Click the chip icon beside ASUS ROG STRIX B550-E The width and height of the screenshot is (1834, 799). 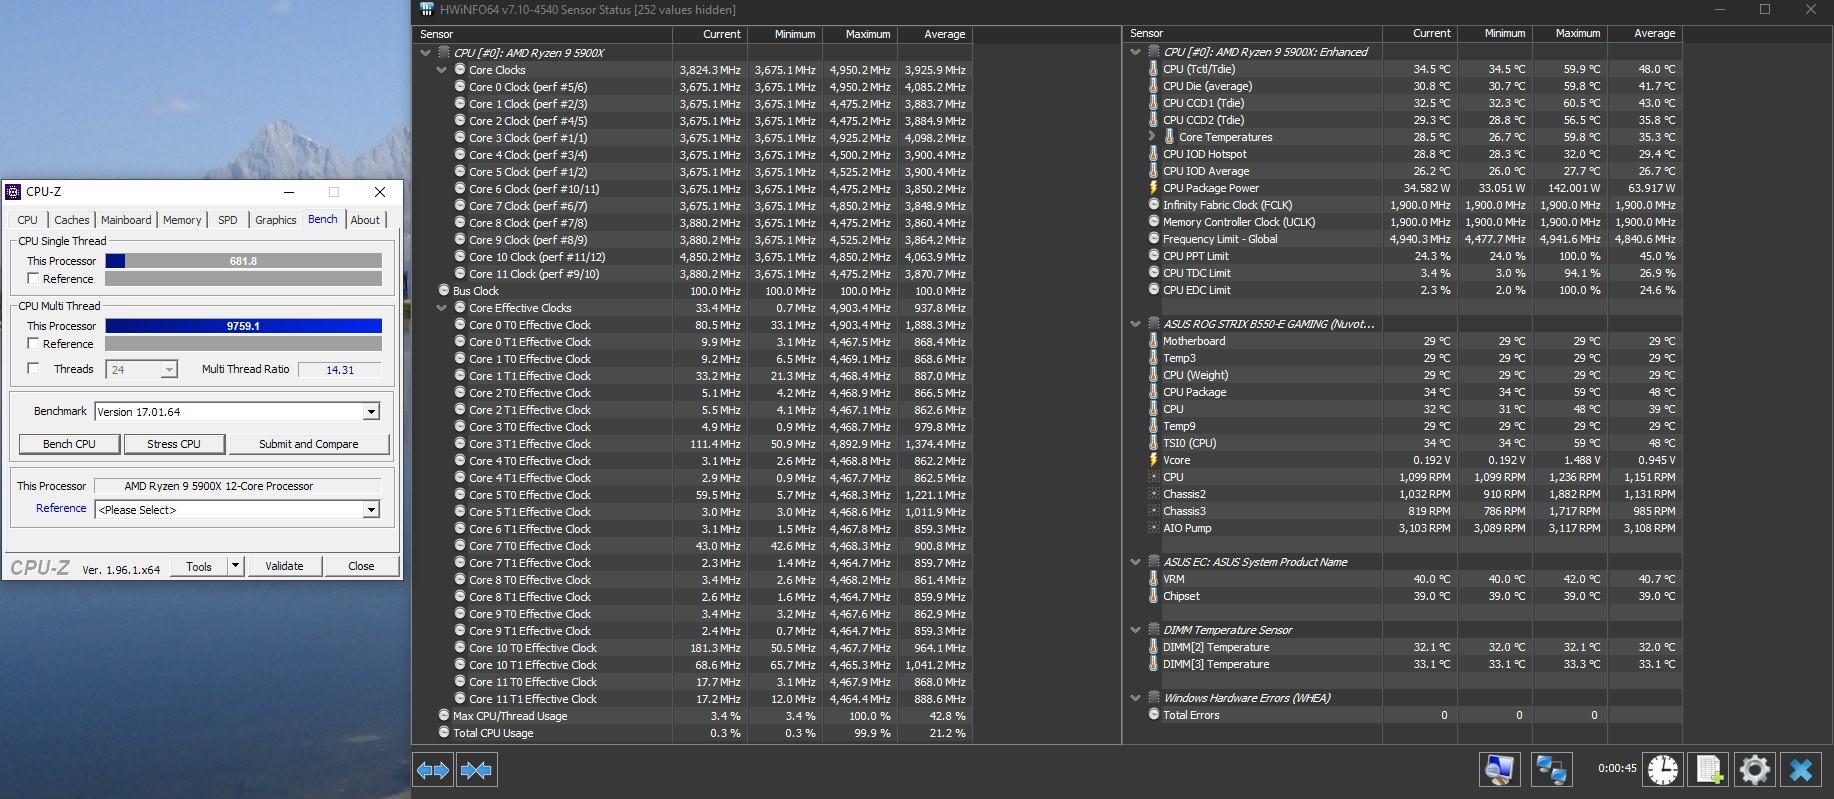1154,324
